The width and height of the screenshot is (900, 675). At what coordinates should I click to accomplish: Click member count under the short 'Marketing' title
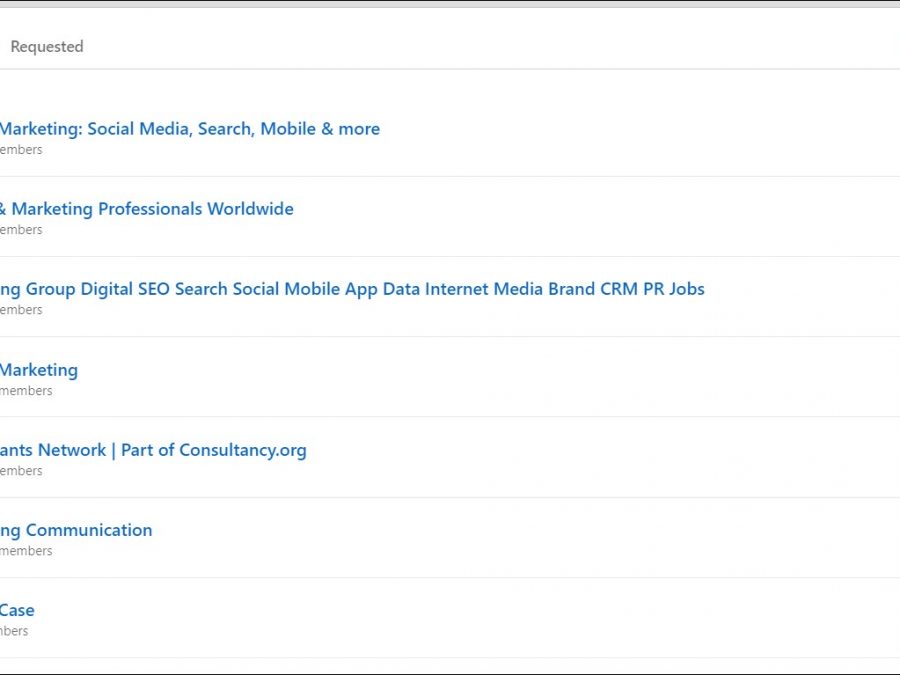click(x=26, y=391)
